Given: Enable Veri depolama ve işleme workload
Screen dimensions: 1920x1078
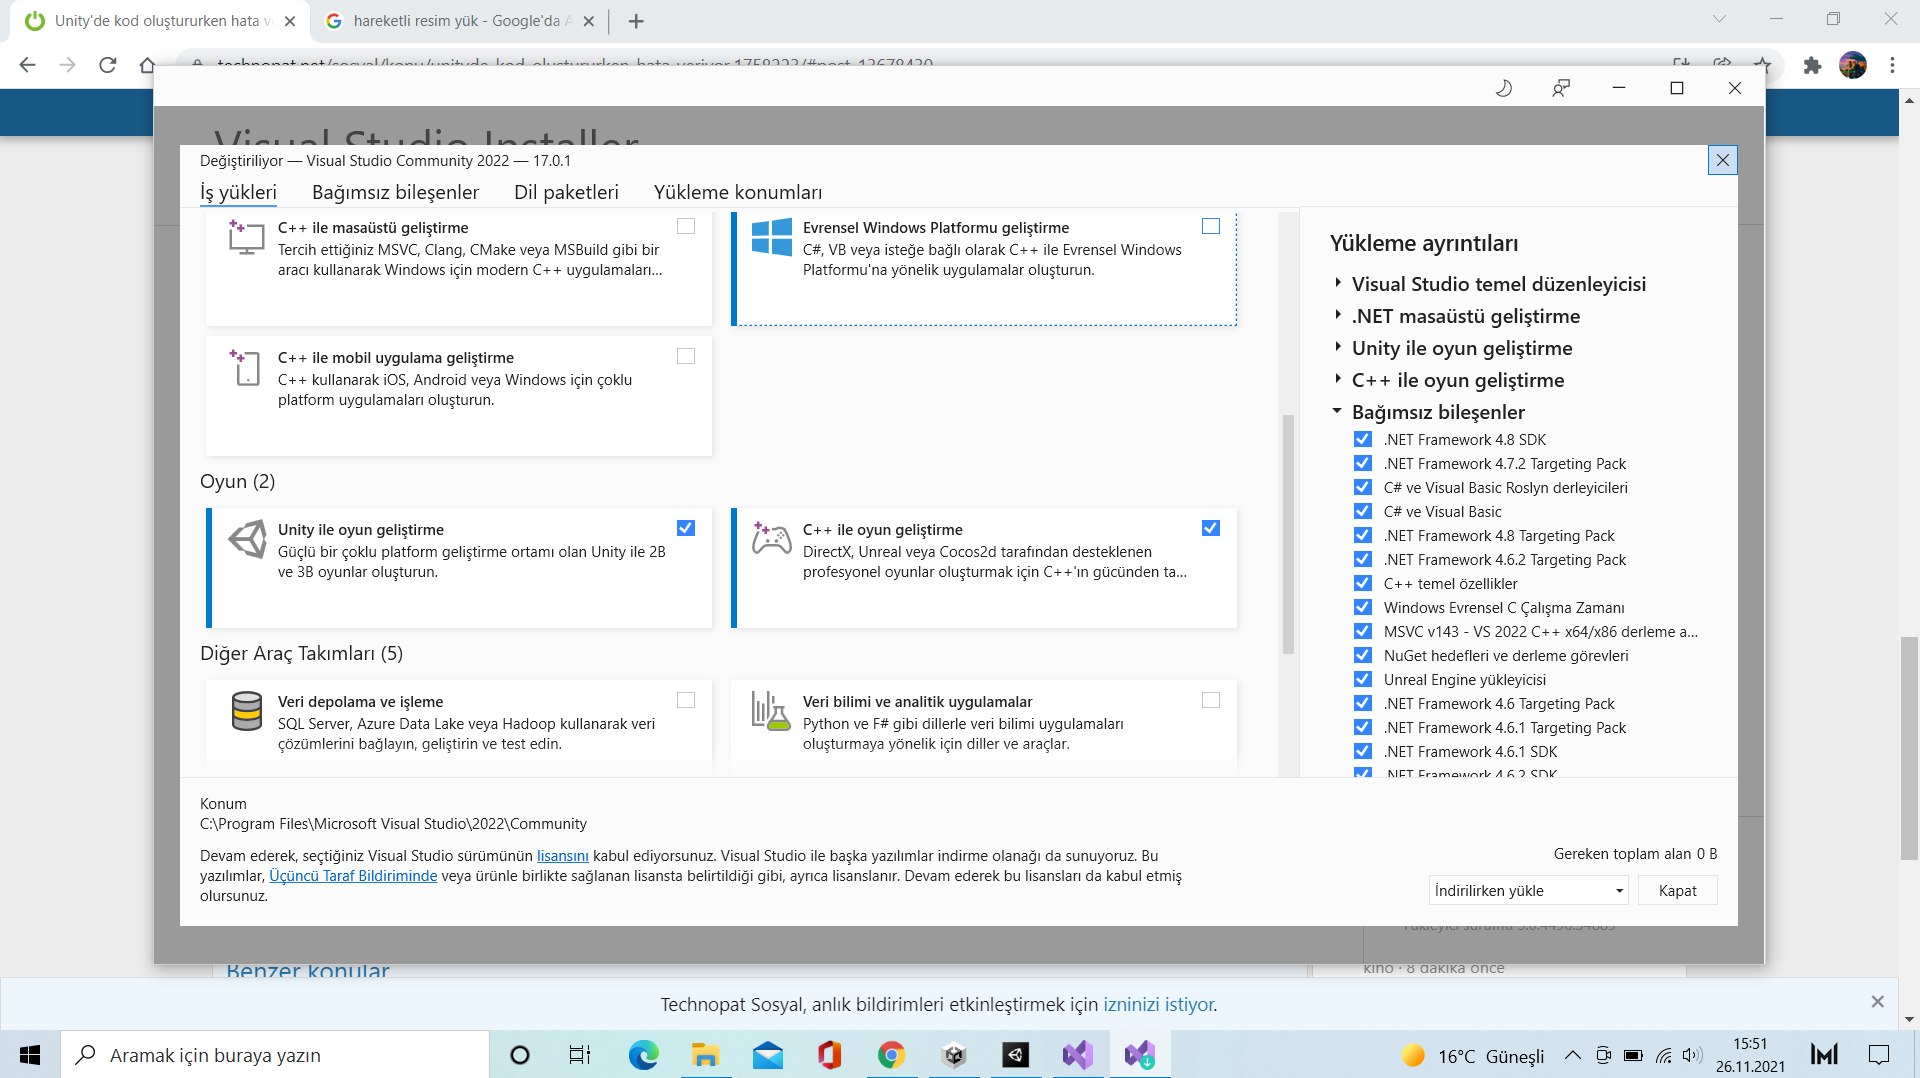Looking at the screenshot, I should (x=686, y=700).
